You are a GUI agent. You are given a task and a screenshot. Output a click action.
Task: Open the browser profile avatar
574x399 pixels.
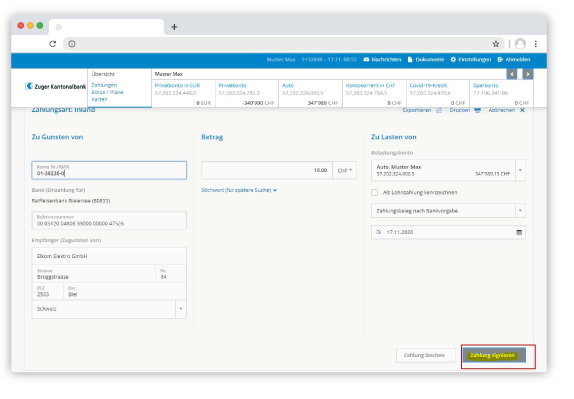click(520, 44)
